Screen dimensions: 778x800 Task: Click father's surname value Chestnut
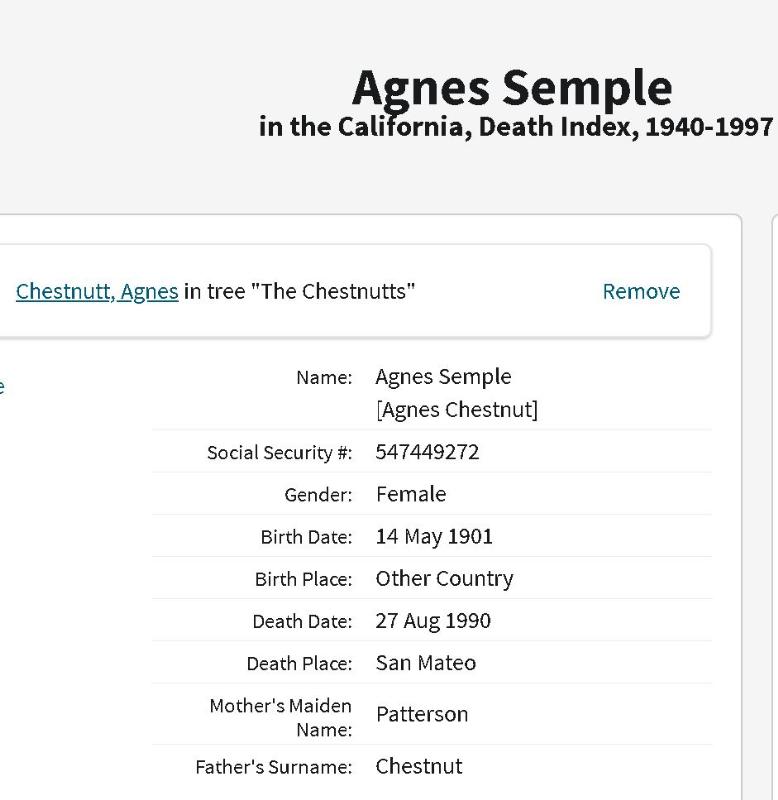[x=419, y=766]
